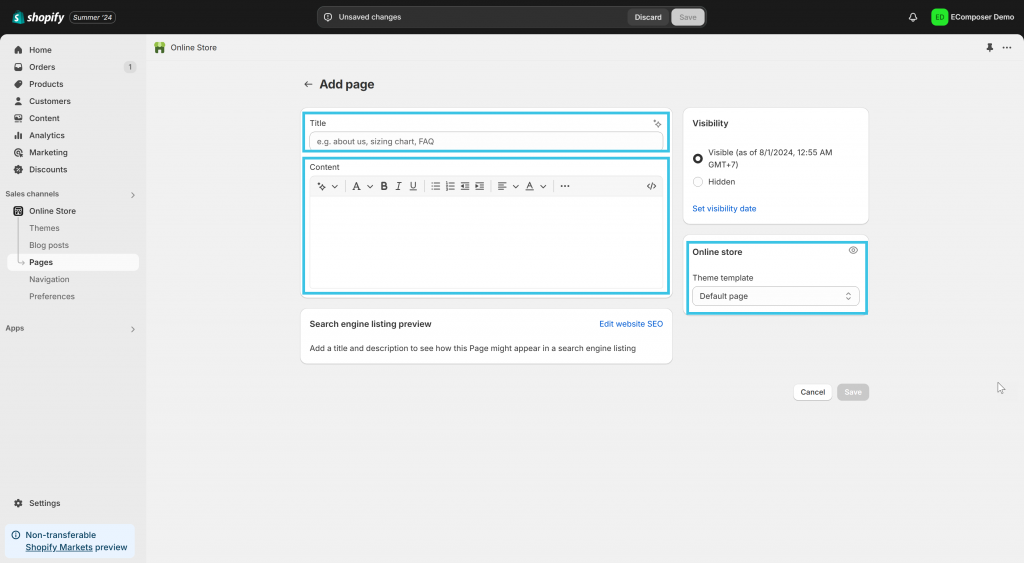This screenshot has height=563, width=1024.
Task: Open Products in the sidebar
Action: [x=46, y=84]
